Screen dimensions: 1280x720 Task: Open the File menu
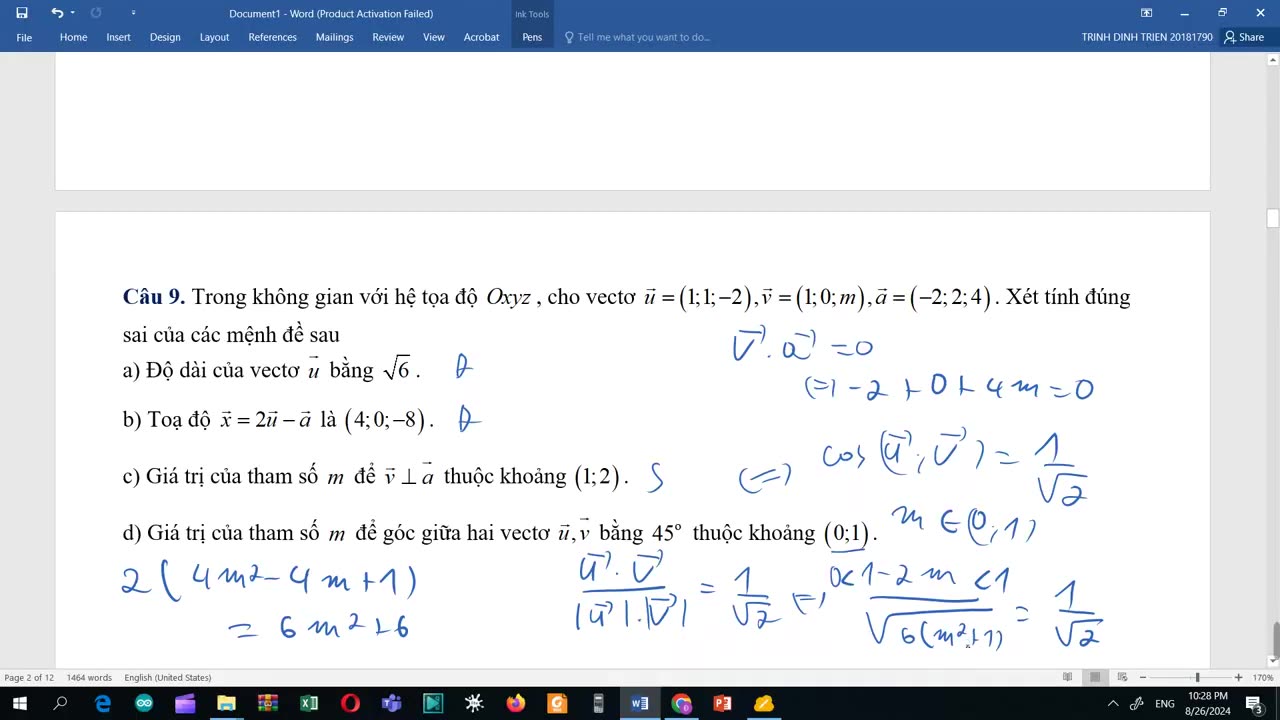tap(24, 37)
